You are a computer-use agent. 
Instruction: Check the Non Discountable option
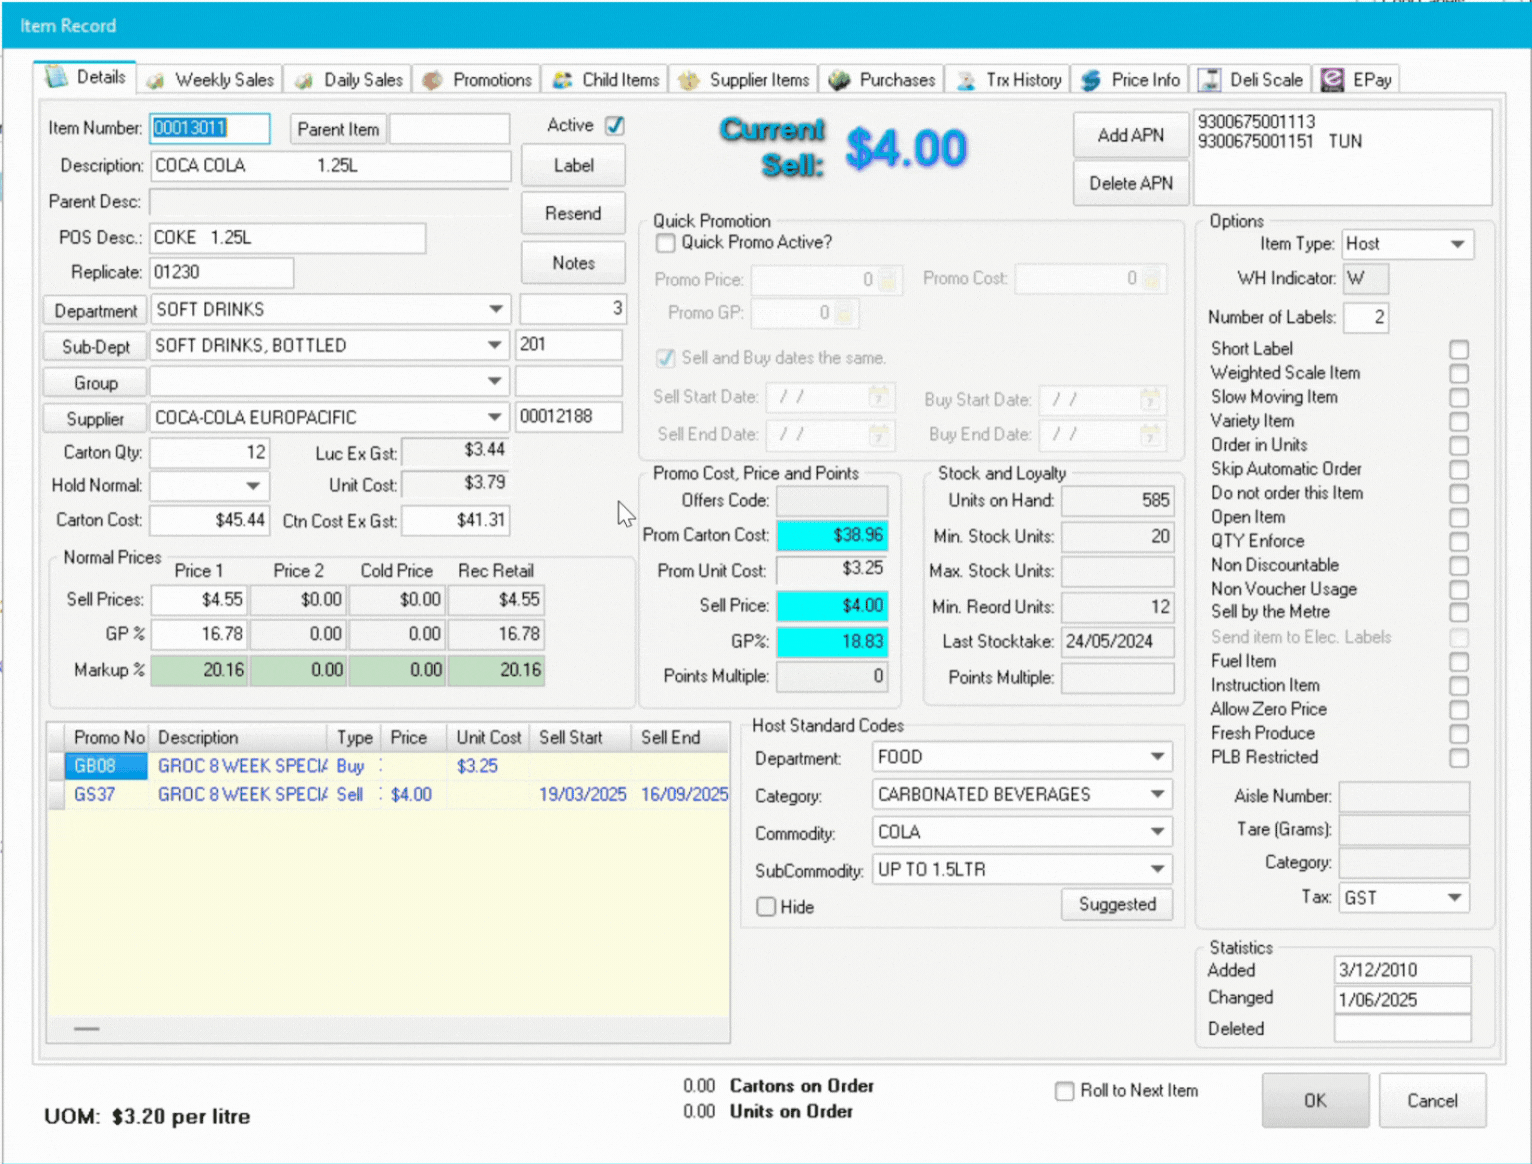1459,565
